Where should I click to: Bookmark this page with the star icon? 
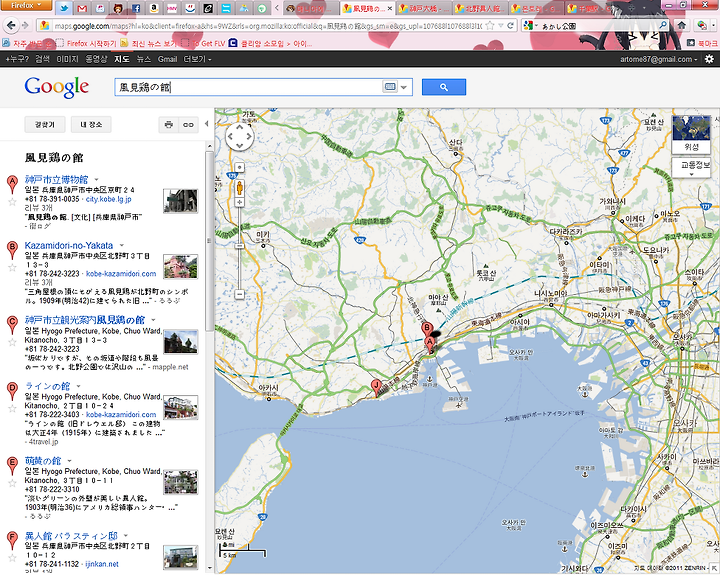490,26
